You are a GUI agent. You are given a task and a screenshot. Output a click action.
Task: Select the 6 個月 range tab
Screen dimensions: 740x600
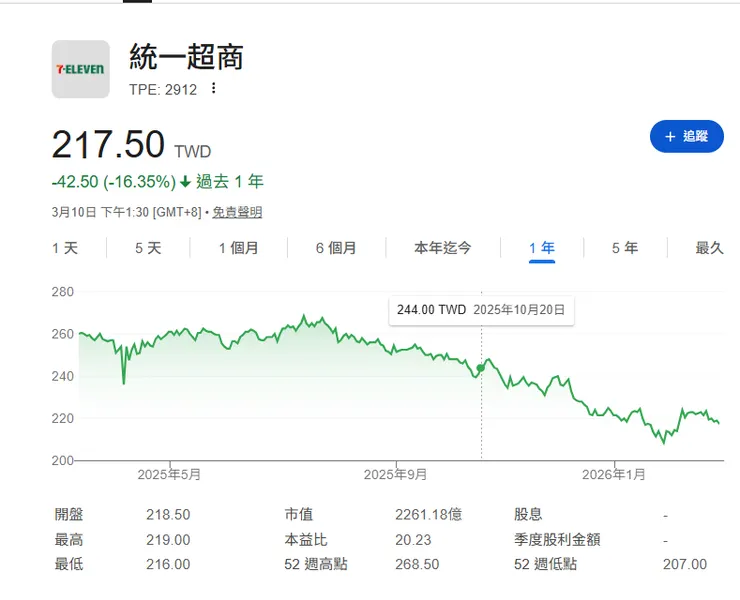[336, 248]
